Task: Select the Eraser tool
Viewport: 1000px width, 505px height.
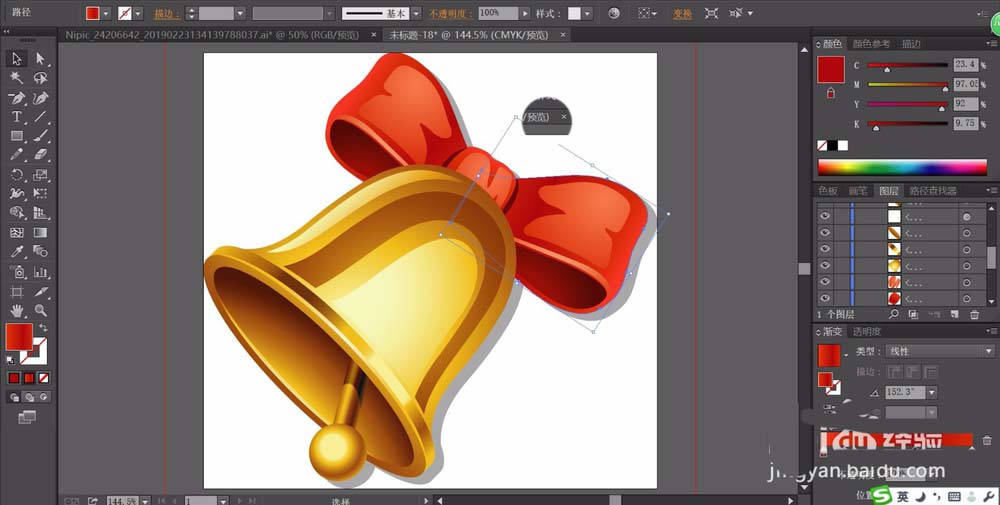Action: click(x=41, y=155)
